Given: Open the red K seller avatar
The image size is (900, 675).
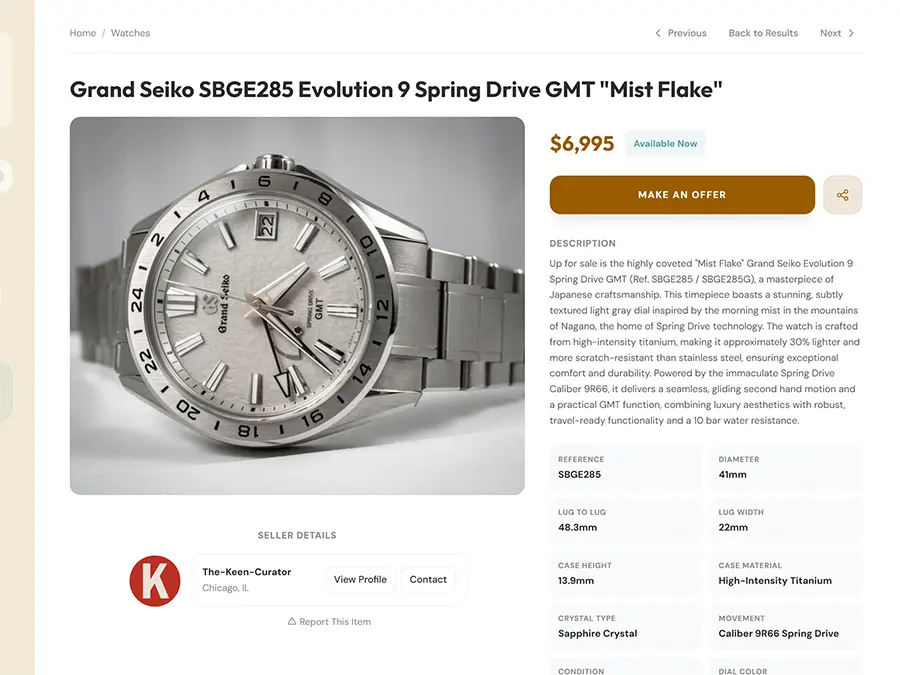Looking at the screenshot, I should [155, 580].
